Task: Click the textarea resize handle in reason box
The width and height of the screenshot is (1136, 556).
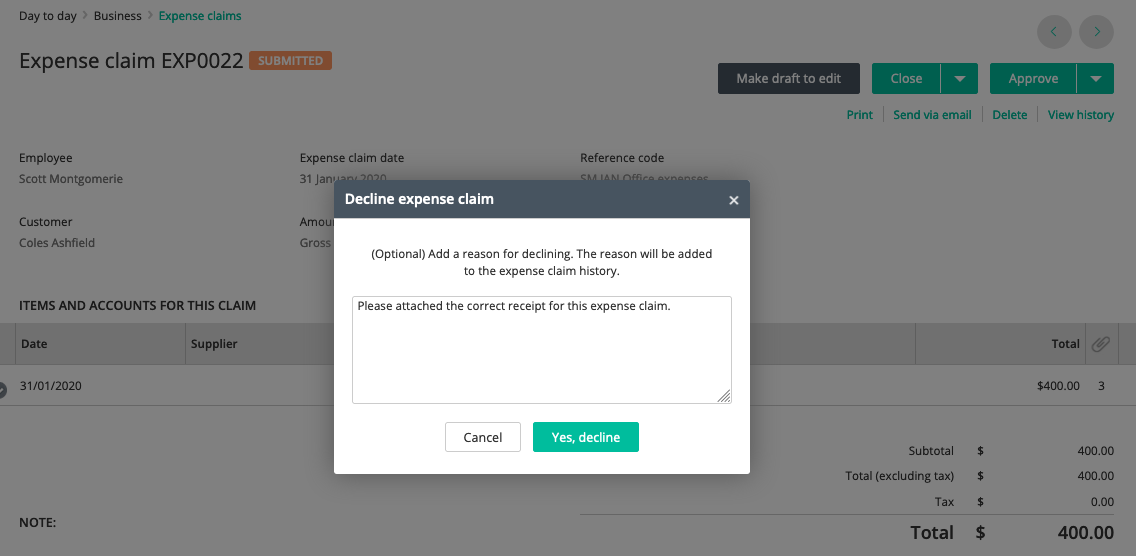Action: point(724,395)
